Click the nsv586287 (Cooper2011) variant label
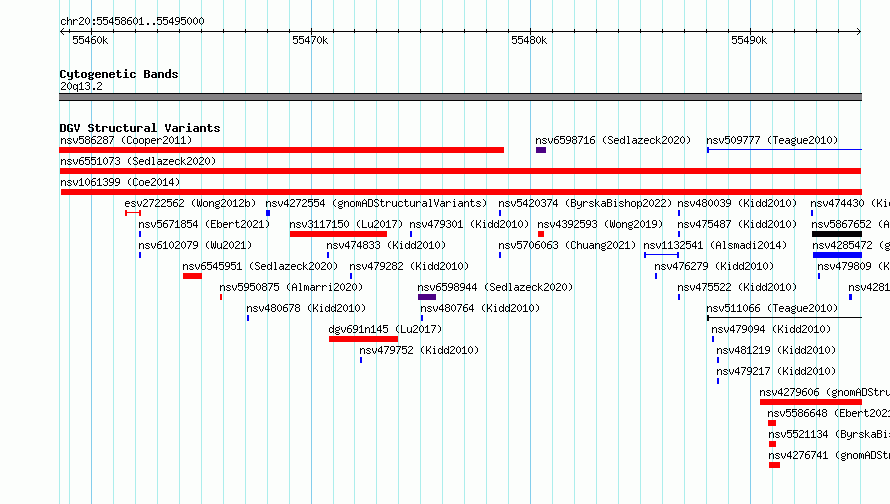 click(x=126, y=140)
